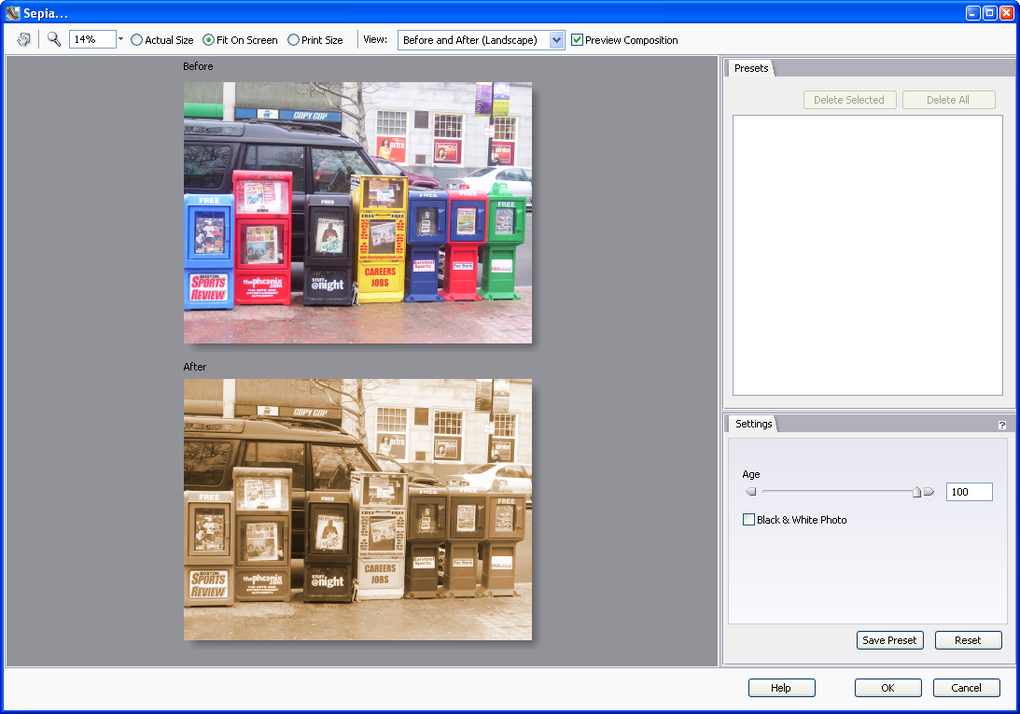Open zoom percentage dropdown arrow
Screen dimensions: 1020x714
click(120, 40)
